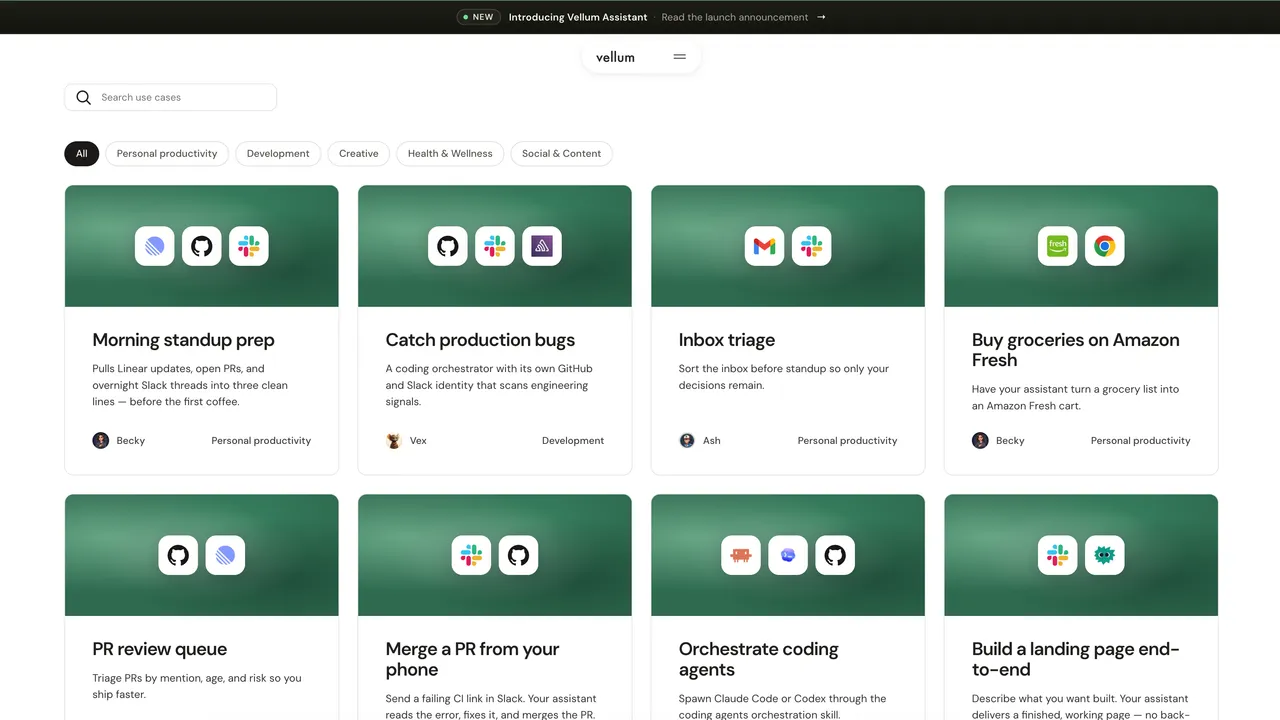Open the PR review queue title

click(x=160, y=649)
